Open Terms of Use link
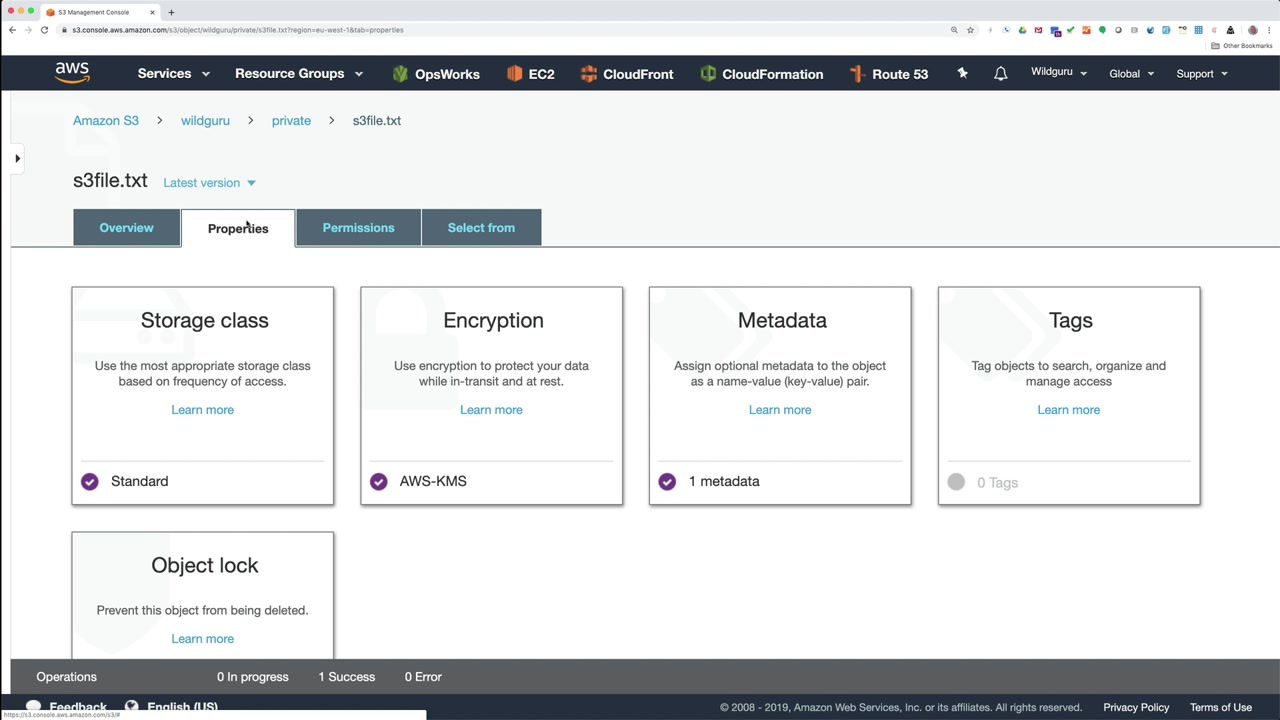Screen dimensions: 1280x720 point(1221,707)
